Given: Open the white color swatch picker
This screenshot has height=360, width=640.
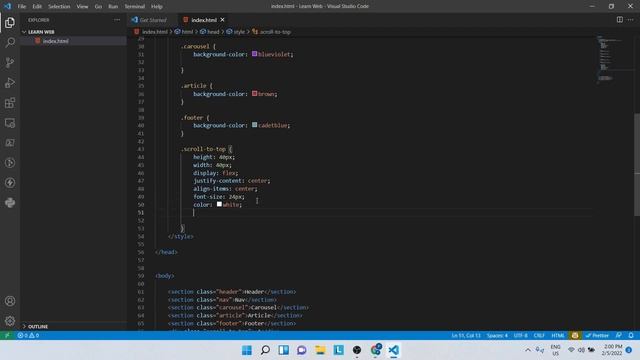Looking at the screenshot, I should (x=219, y=204).
